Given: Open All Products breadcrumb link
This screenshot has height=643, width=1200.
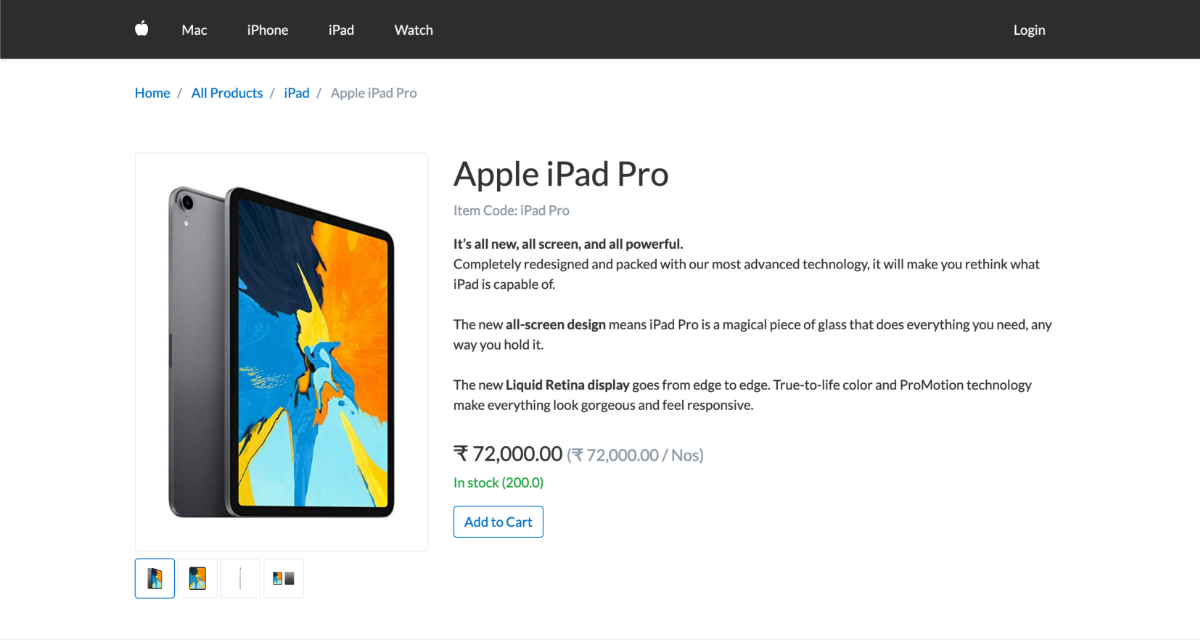Looking at the screenshot, I should click(x=227, y=93).
